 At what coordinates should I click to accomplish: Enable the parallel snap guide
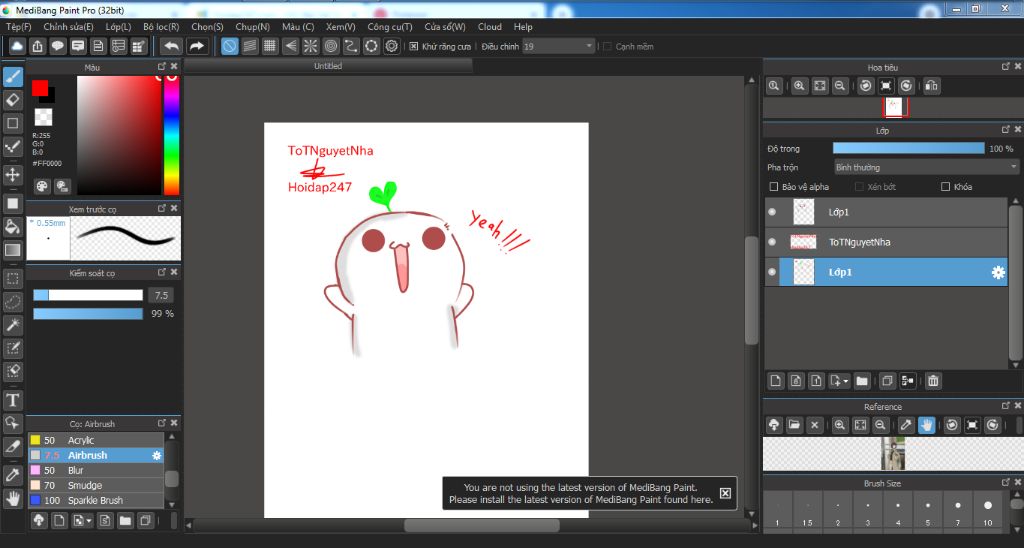[x=249, y=46]
